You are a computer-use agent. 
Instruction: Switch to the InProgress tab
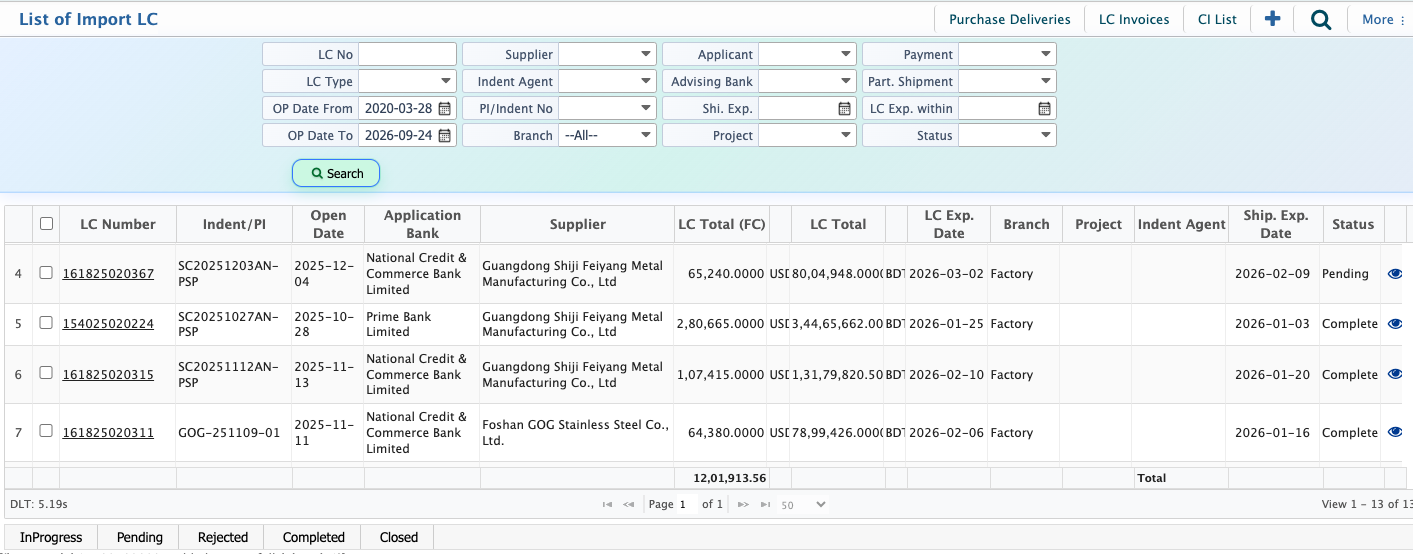tap(51, 537)
